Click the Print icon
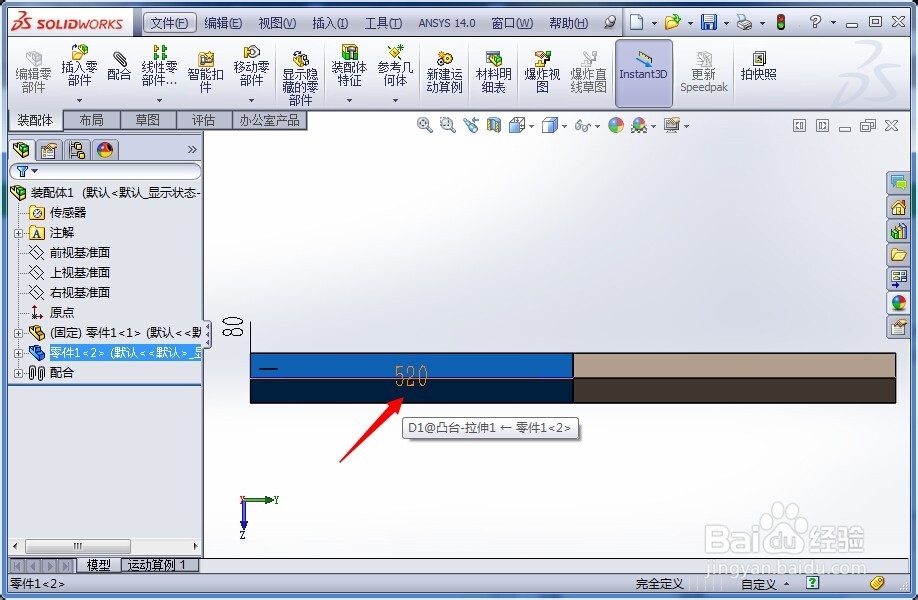Image resolution: width=918 pixels, height=600 pixels. pyautogui.click(x=745, y=22)
